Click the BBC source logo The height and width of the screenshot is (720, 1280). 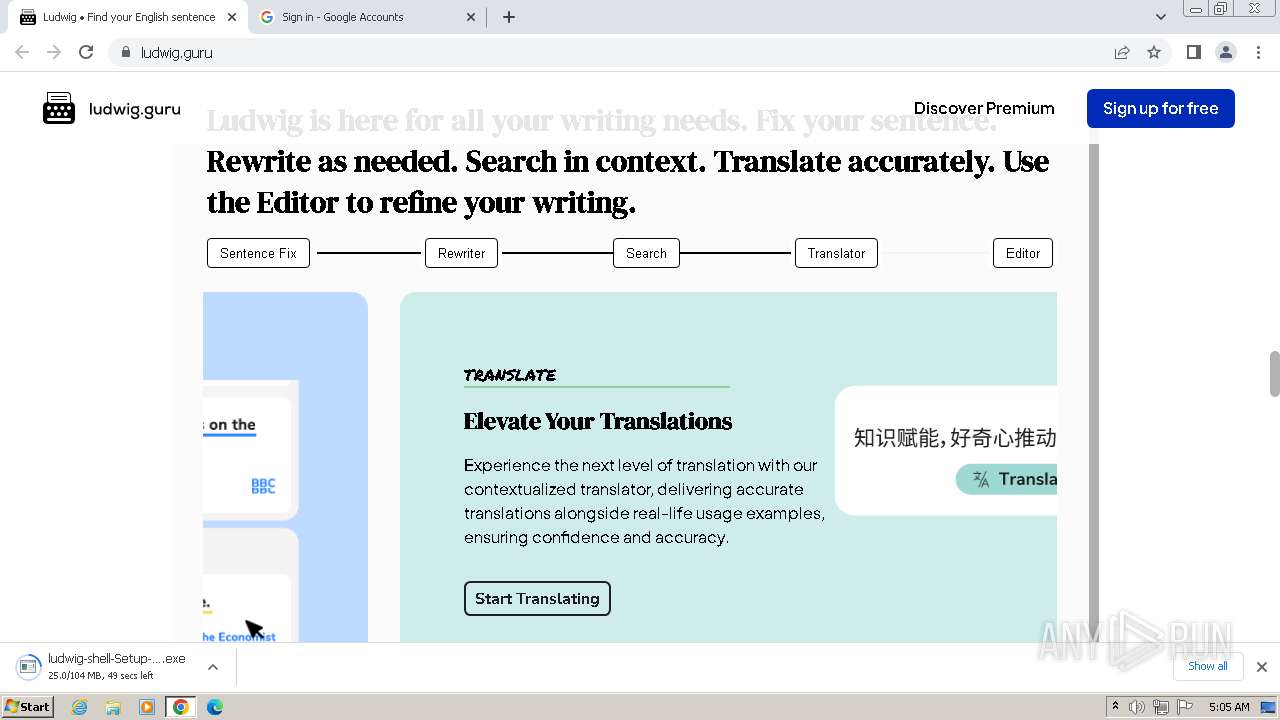tap(263, 486)
